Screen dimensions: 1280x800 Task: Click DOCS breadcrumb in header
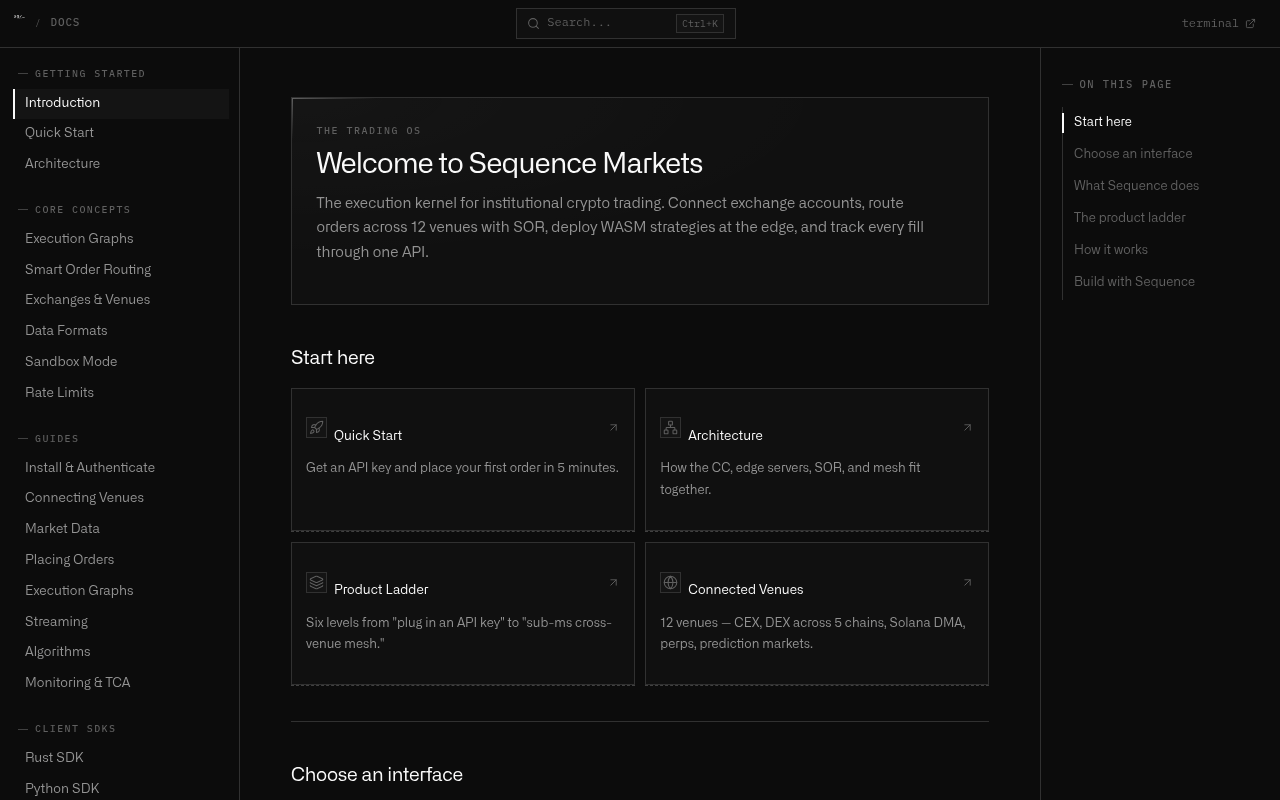point(65,23)
